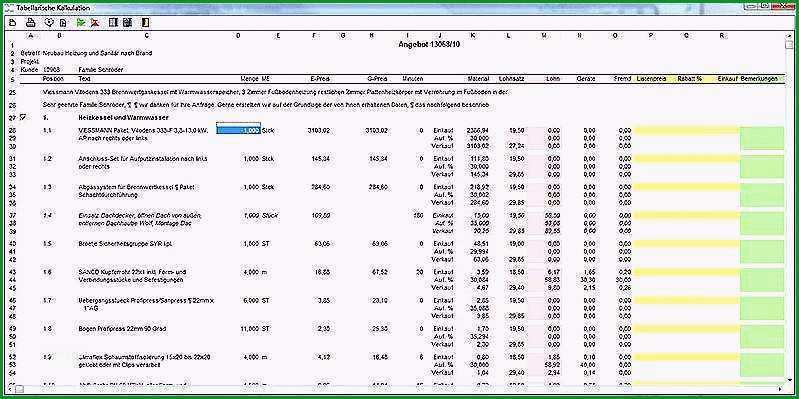Click the green Bemerkungen cell of position 1.1
The height and width of the screenshot is (399, 799).
coord(762,138)
